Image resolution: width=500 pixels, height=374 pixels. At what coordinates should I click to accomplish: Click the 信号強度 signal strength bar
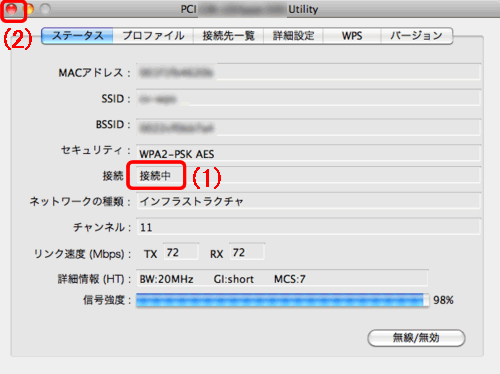[282, 300]
